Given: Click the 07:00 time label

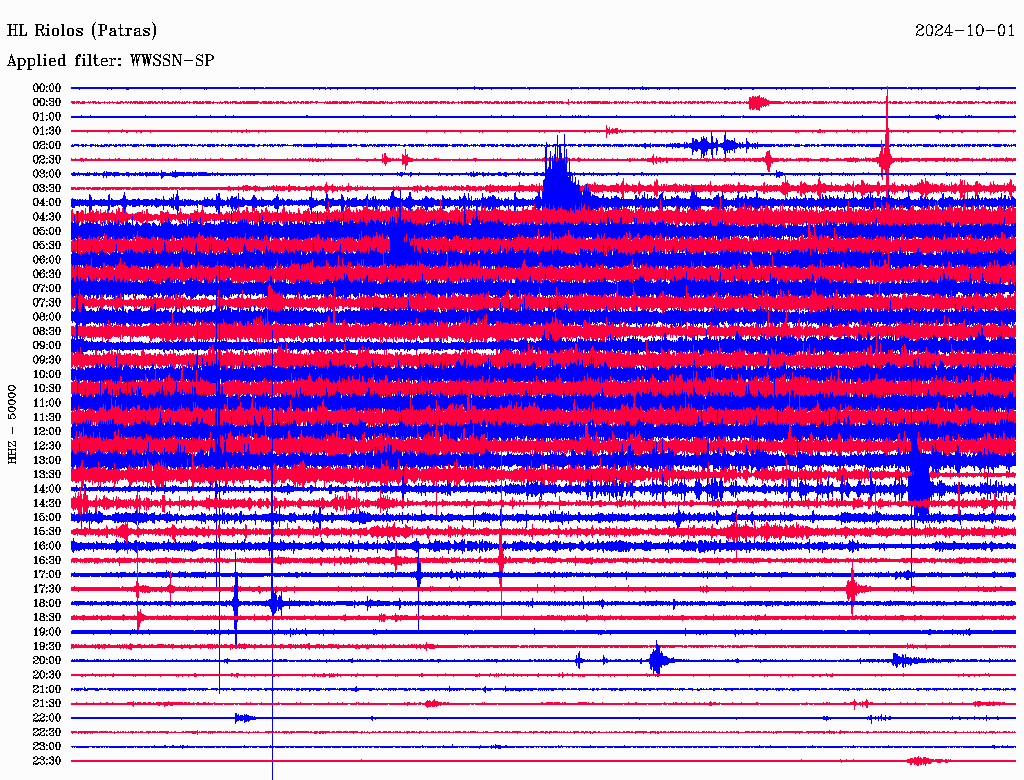Looking at the screenshot, I should (x=47, y=289).
